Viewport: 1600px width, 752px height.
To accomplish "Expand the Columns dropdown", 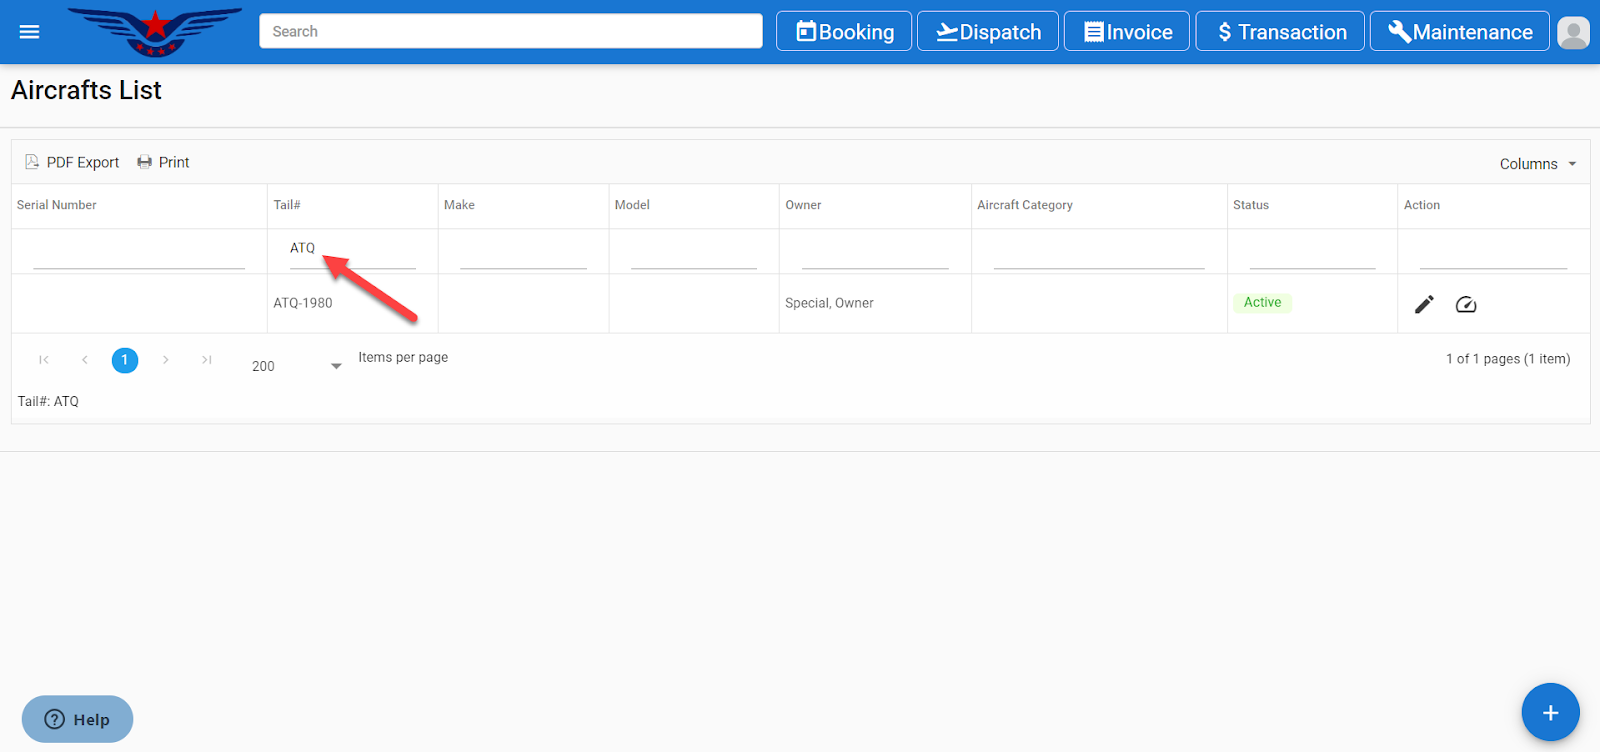I will click(x=1537, y=164).
